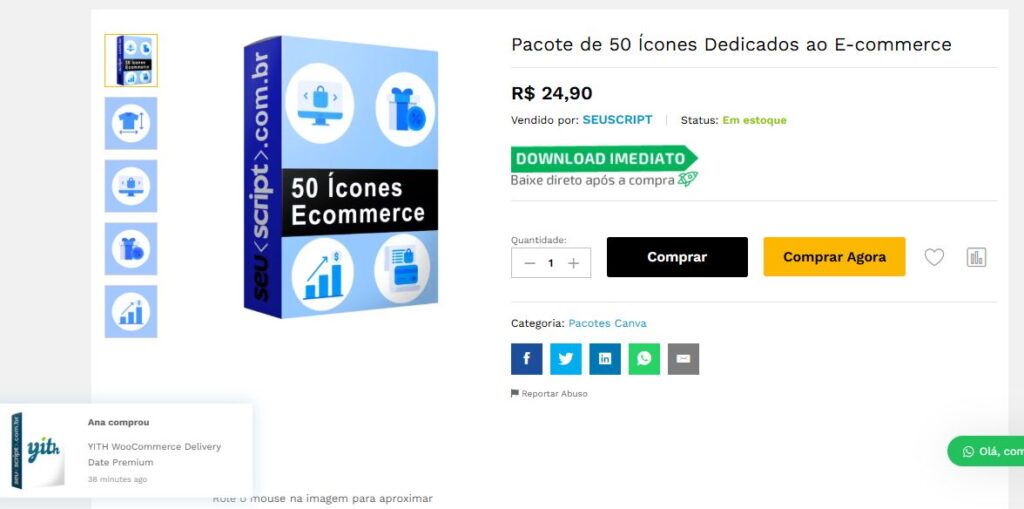Increase quantity with plus button

(x=573, y=263)
